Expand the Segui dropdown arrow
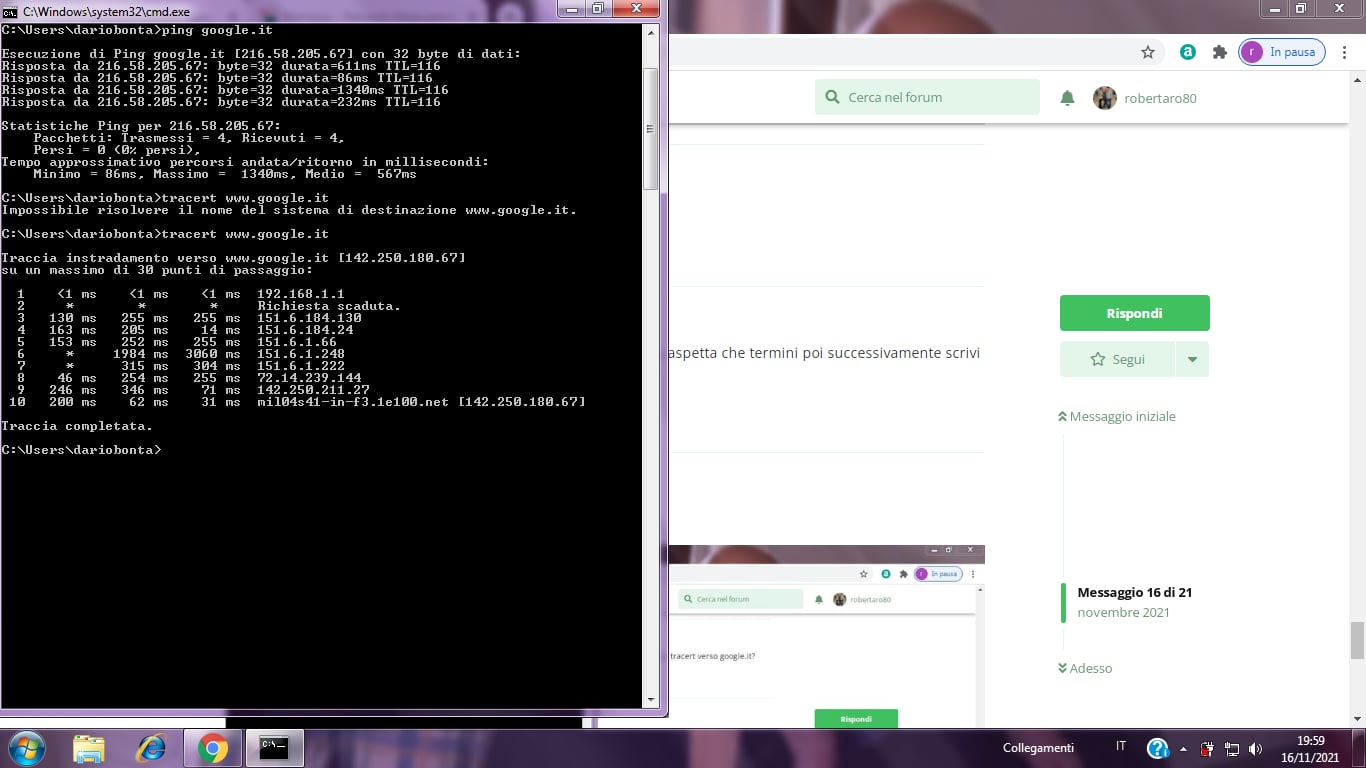Image resolution: width=1366 pixels, height=768 pixels. tap(1192, 359)
